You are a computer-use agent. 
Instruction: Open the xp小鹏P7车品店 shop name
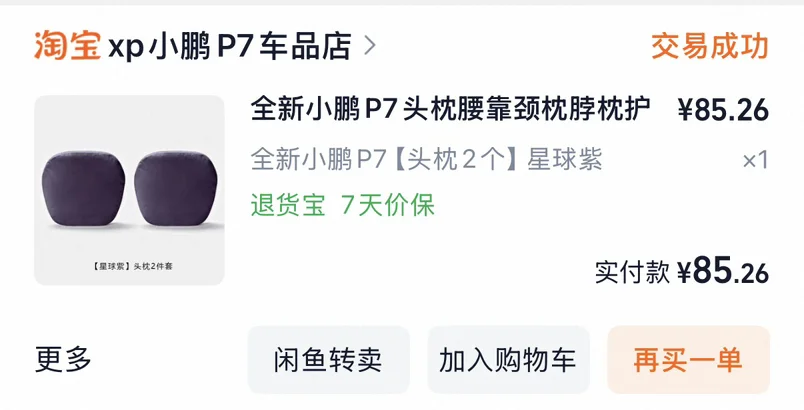click(230, 47)
